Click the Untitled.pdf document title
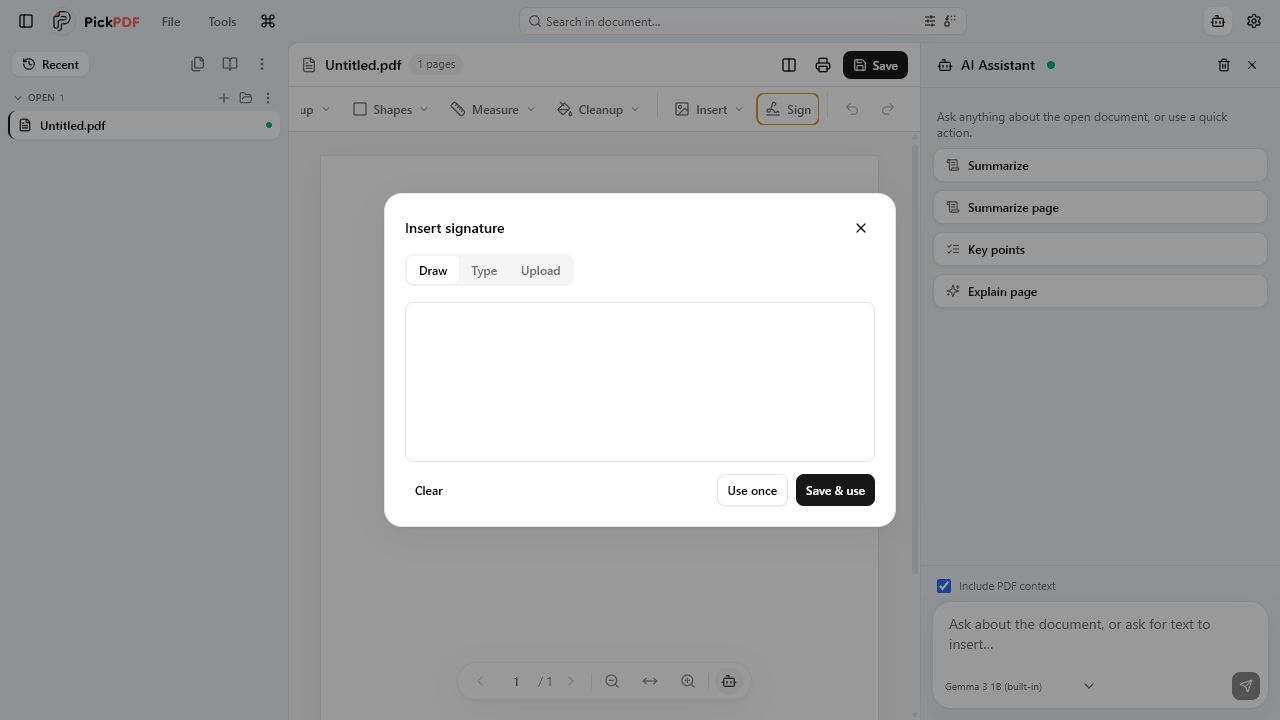The image size is (1280, 720). coord(363,65)
